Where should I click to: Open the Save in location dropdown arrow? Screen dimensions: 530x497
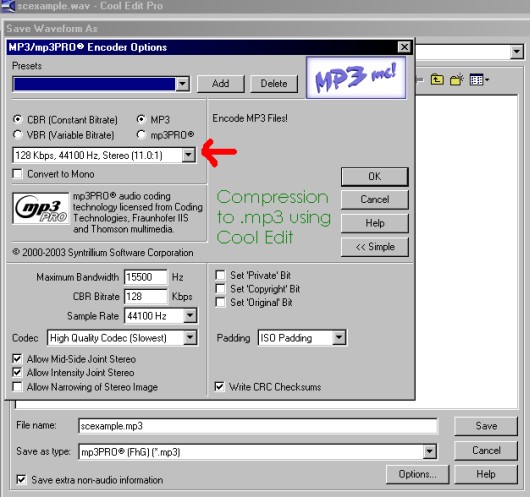point(517,52)
